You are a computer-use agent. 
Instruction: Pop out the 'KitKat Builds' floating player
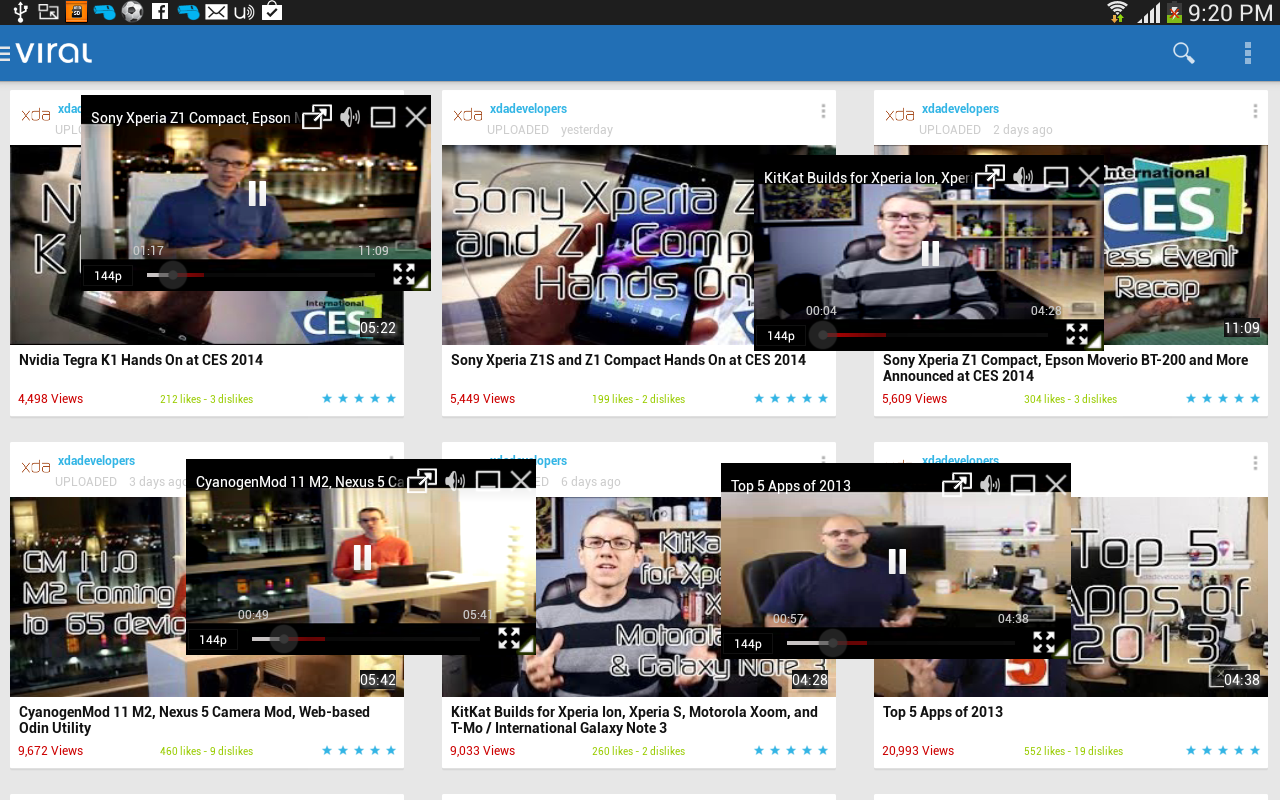pyautogui.click(x=990, y=177)
